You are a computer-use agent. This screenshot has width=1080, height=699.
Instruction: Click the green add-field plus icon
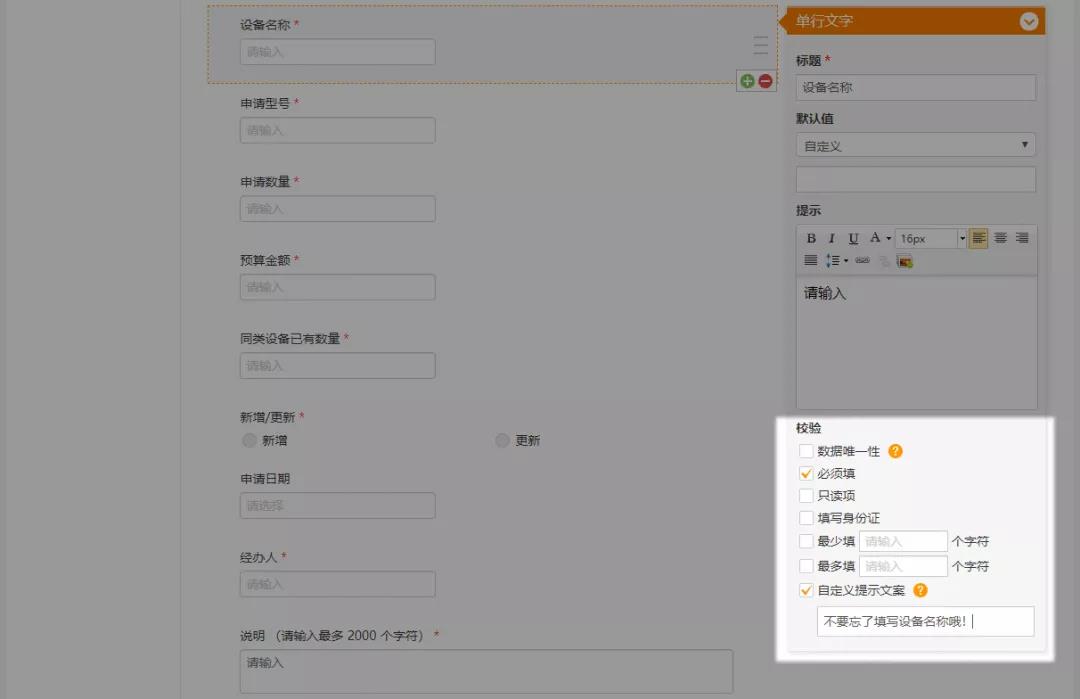pyautogui.click(x=747, y=81)
